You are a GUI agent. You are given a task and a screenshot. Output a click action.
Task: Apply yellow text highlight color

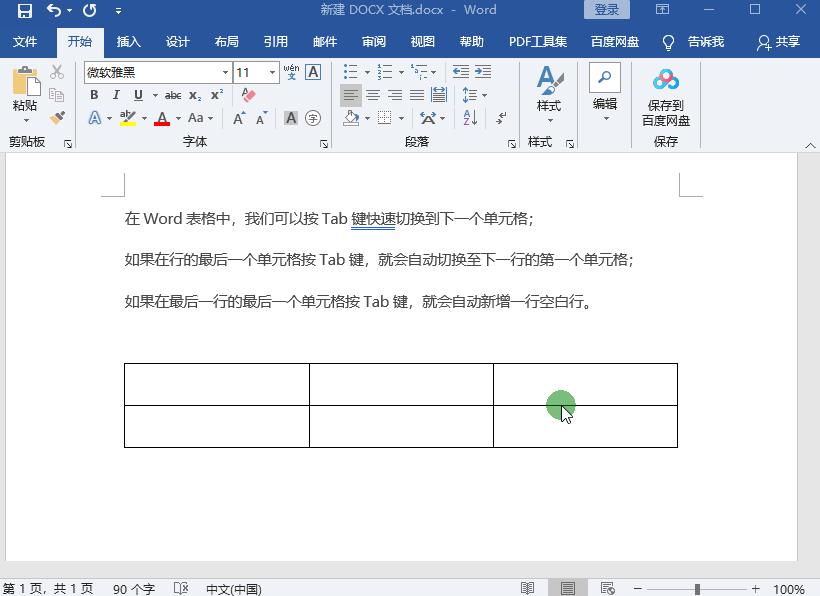pos(126,118)
